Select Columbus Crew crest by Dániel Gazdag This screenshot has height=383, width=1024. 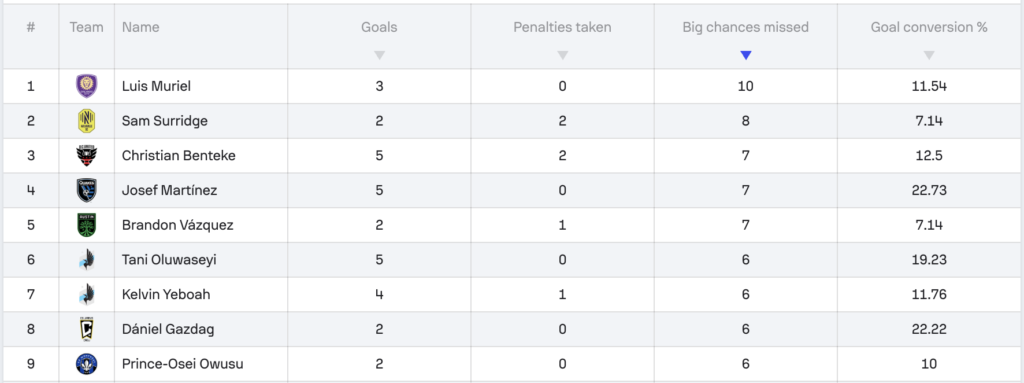(x=86, y=329)
